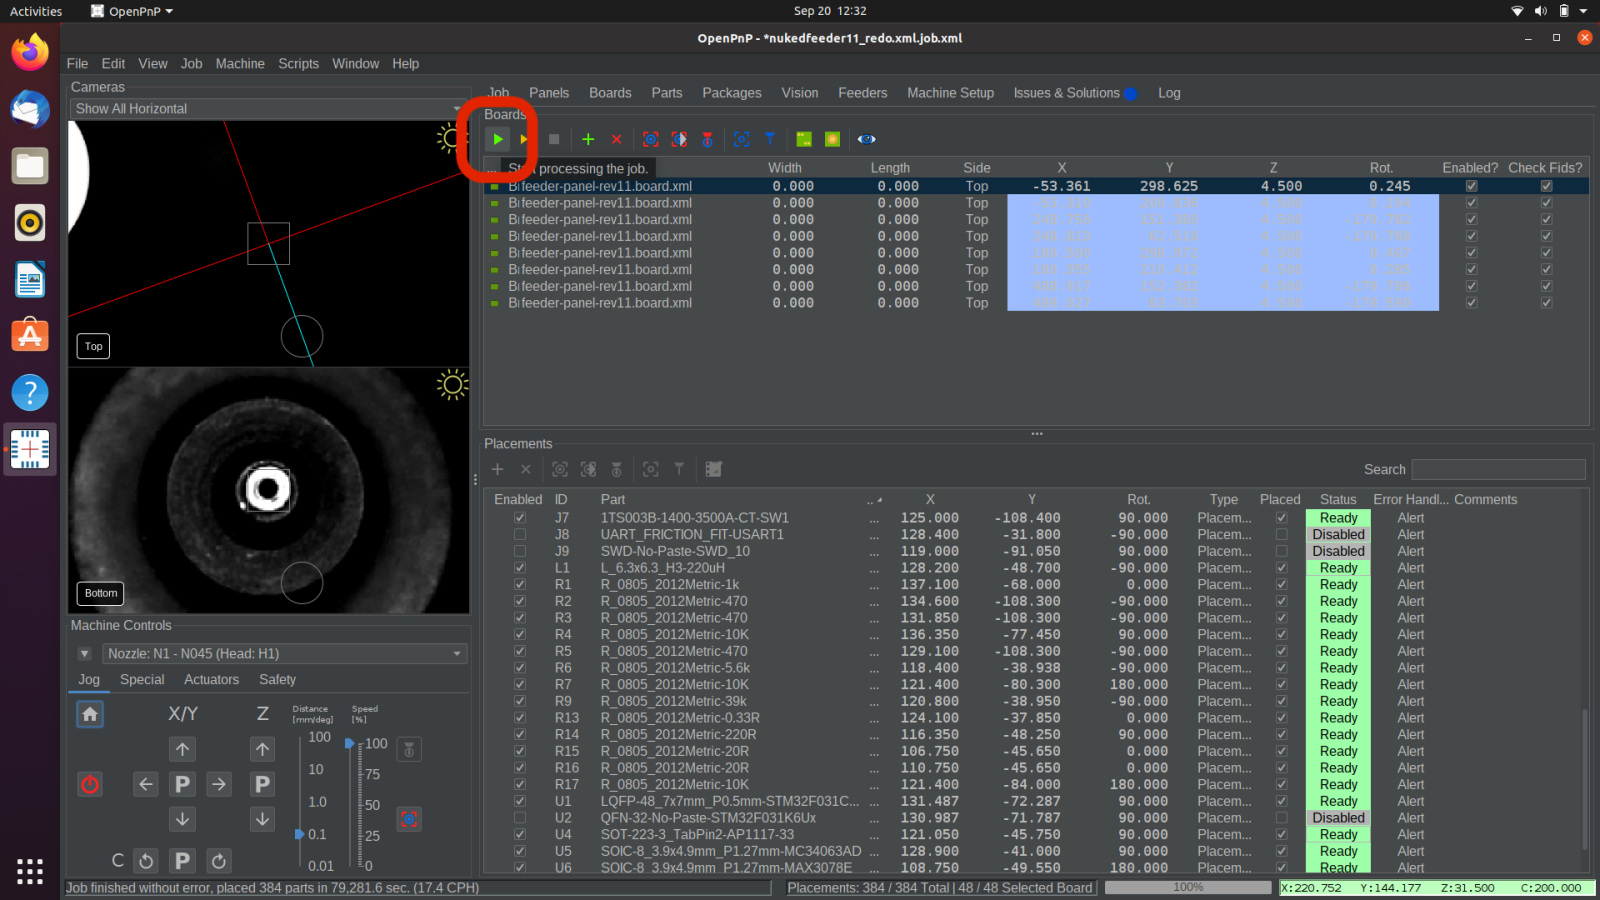Start processing the job with green play button
The width and height of the screenshot is (1600, 900).
[497, 139]
